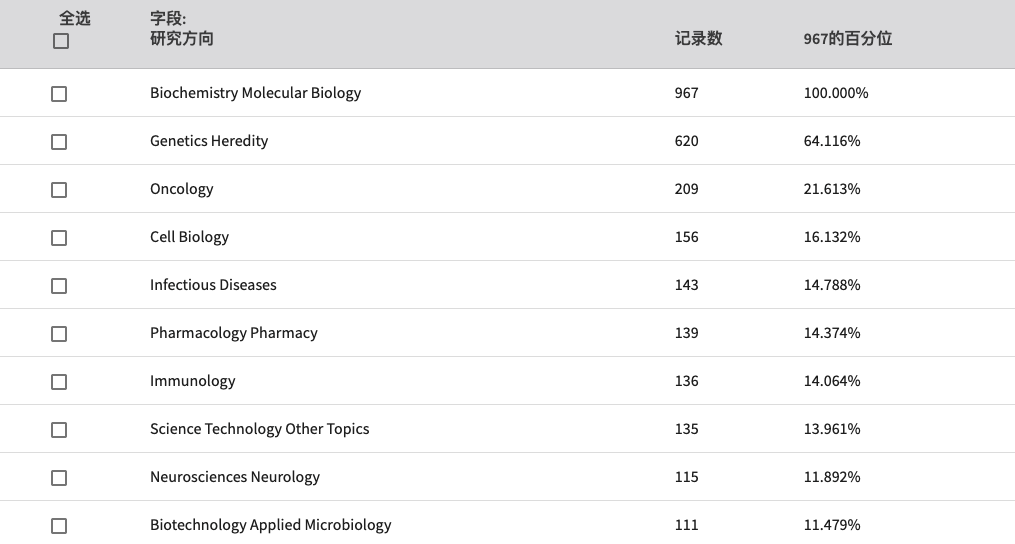The image size is (1015, 544).
Task: Click the 967的百分位 column header
Action: [x=848, y=39]
